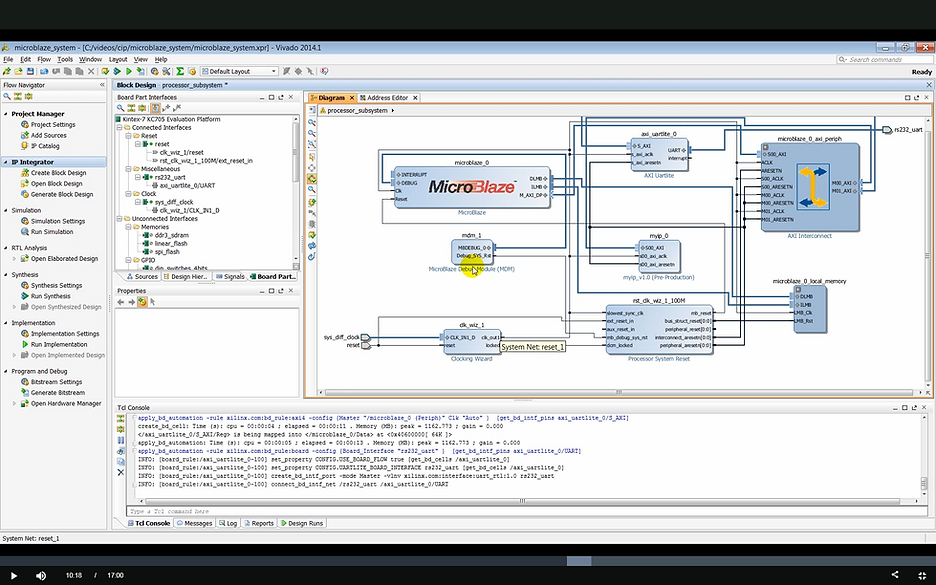Click the search icon in Board Part Interfaces

(x=120, y=108)
